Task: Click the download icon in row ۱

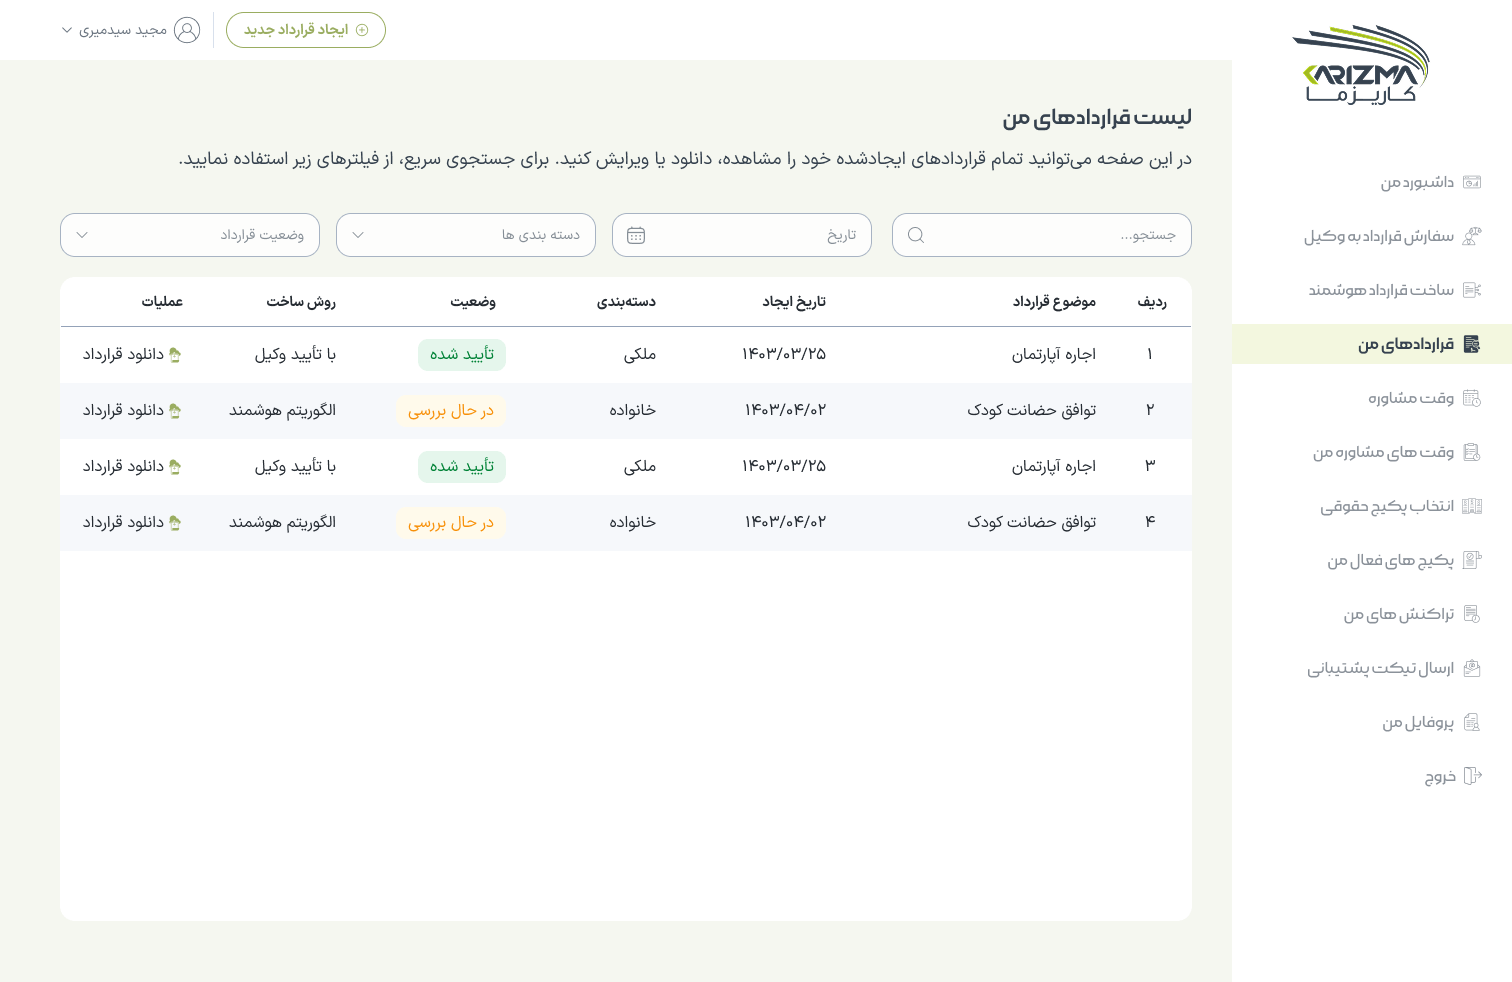Action: tap(175, 354)
